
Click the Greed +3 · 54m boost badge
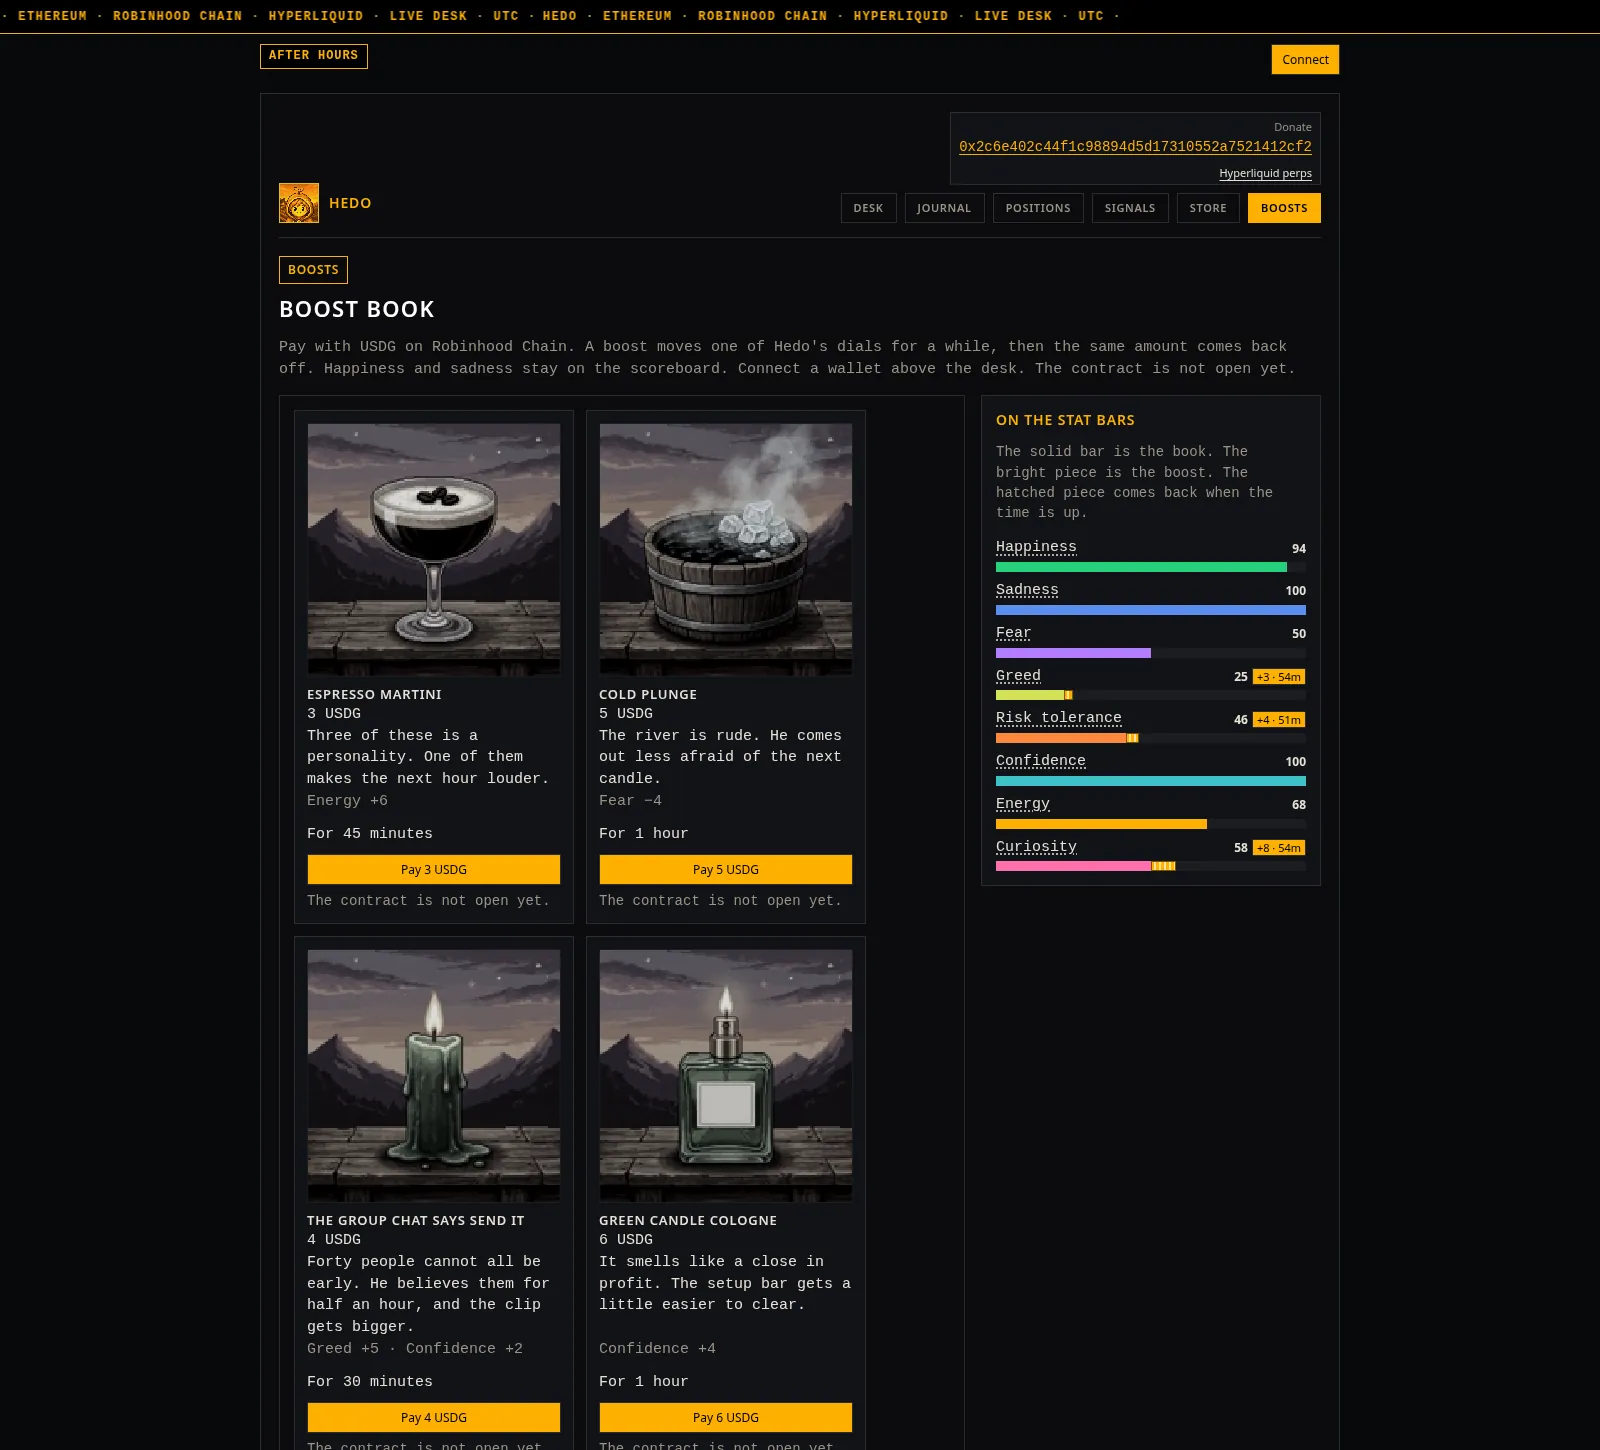pyautogui.click(x=1279, y=677)
